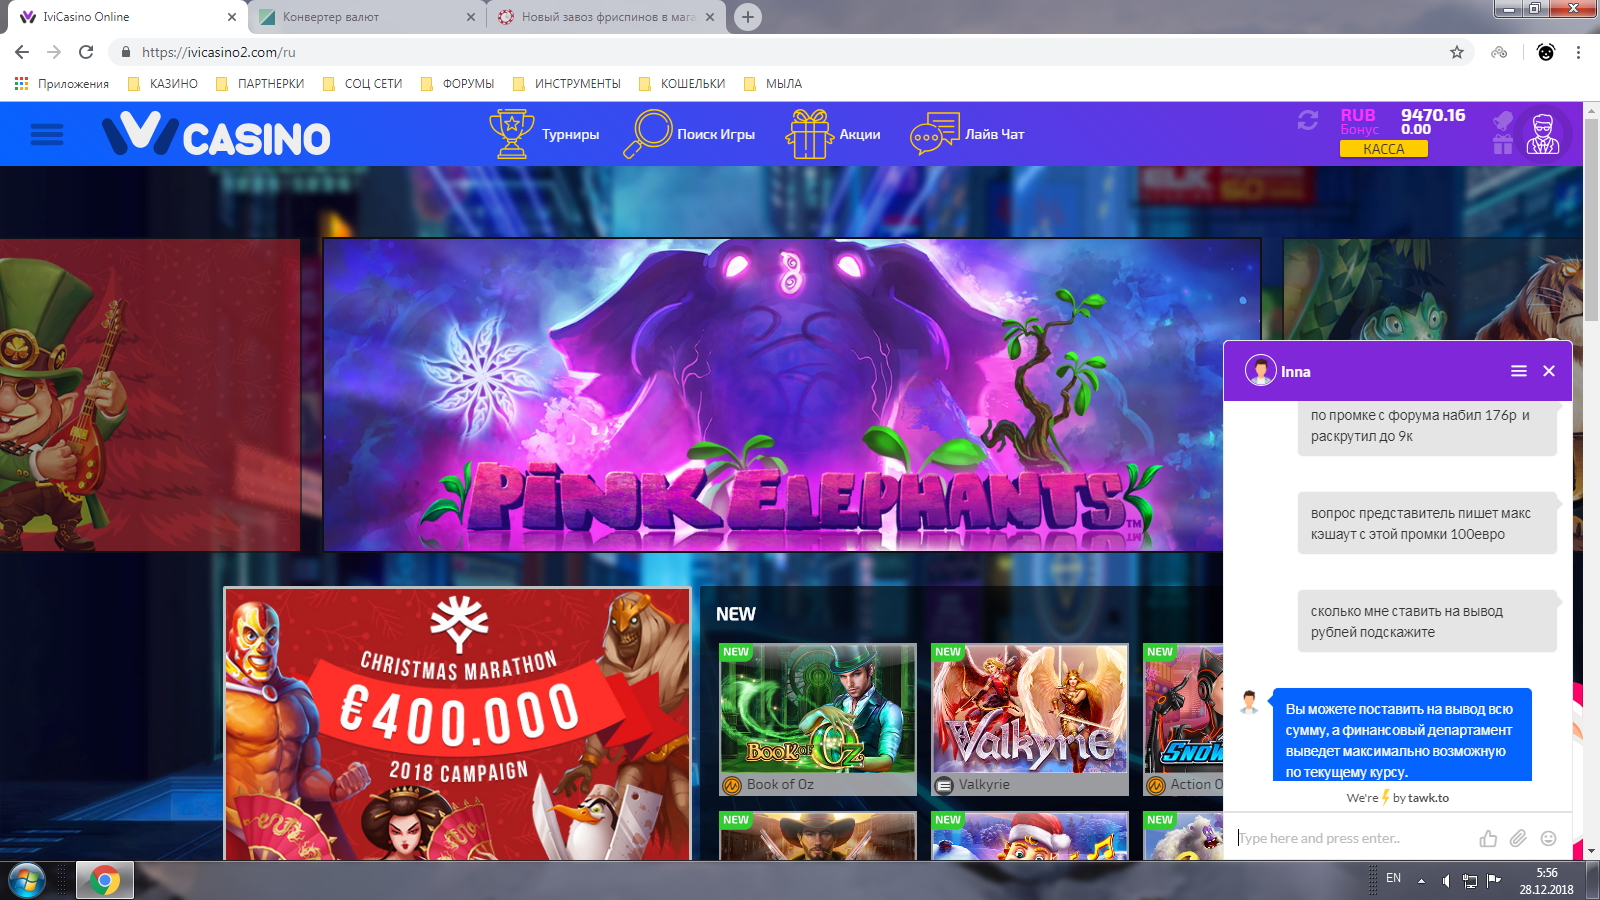Click the Поиск Игры magnifier icon
This screenshot has width=1600, height=900.
(x=647, y=134)
